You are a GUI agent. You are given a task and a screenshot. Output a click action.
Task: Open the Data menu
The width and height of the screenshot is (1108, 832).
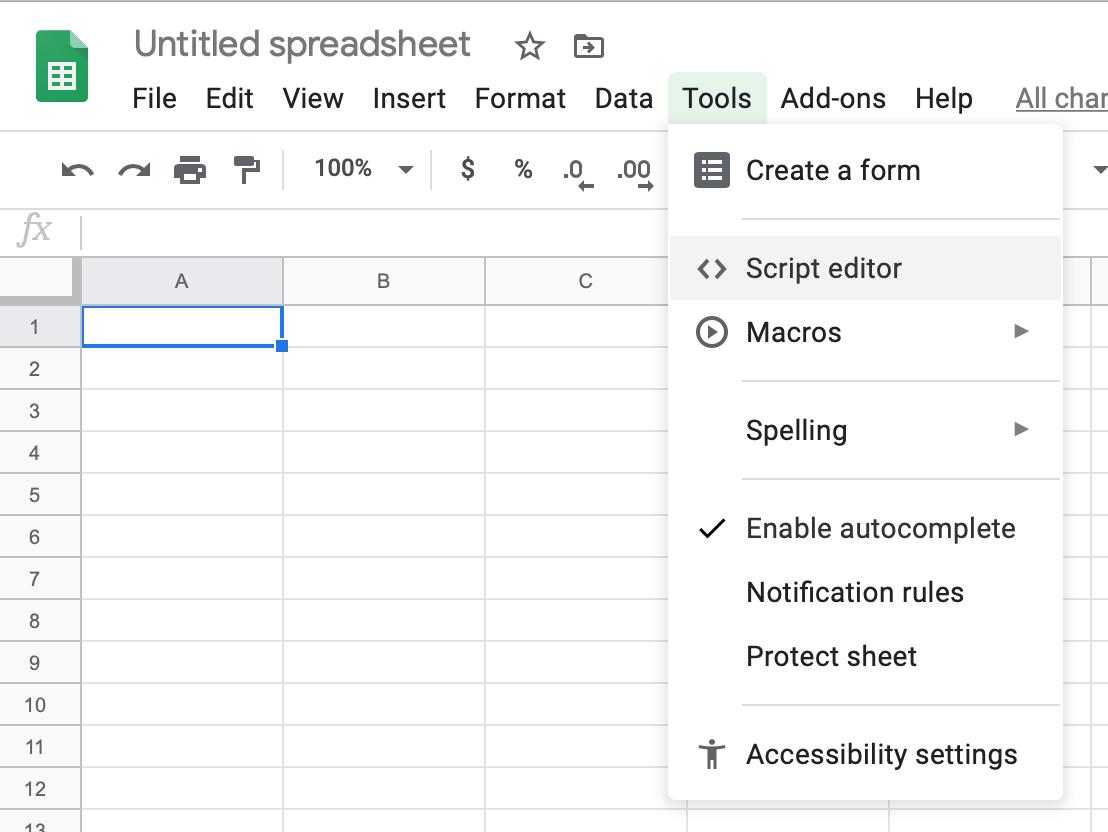[x=624, y=98]
